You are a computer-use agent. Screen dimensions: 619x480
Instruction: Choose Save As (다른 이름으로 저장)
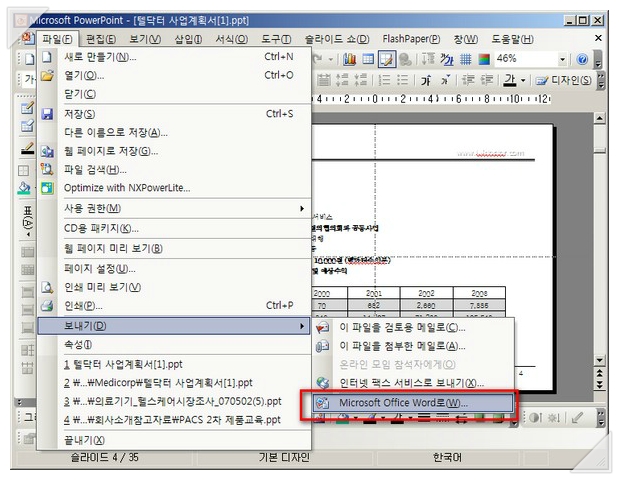[174, 132]
